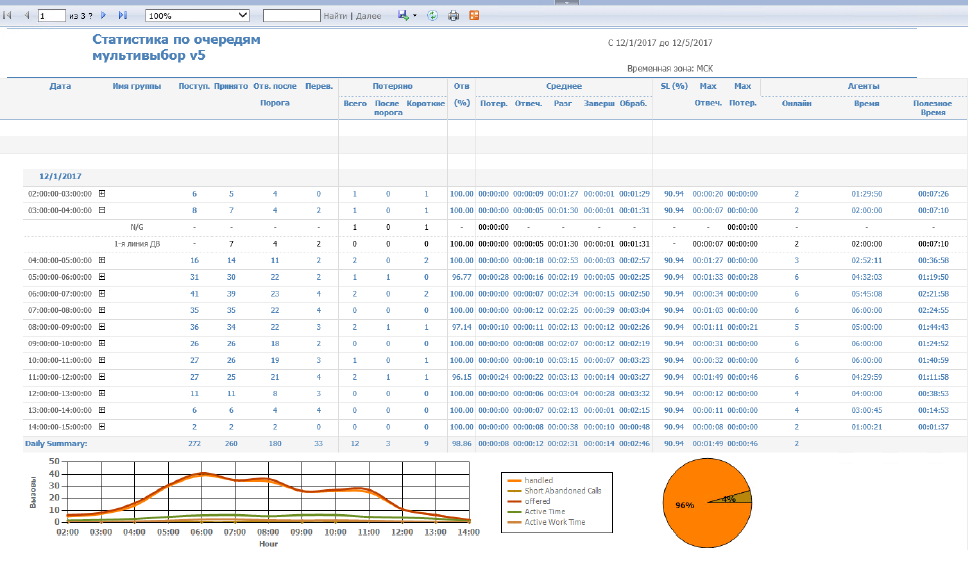Image resolution: width=968 pixels, height=572 pixels.
Task: Click Отв (%) value 96.77
Action: (x=461, y=277)
